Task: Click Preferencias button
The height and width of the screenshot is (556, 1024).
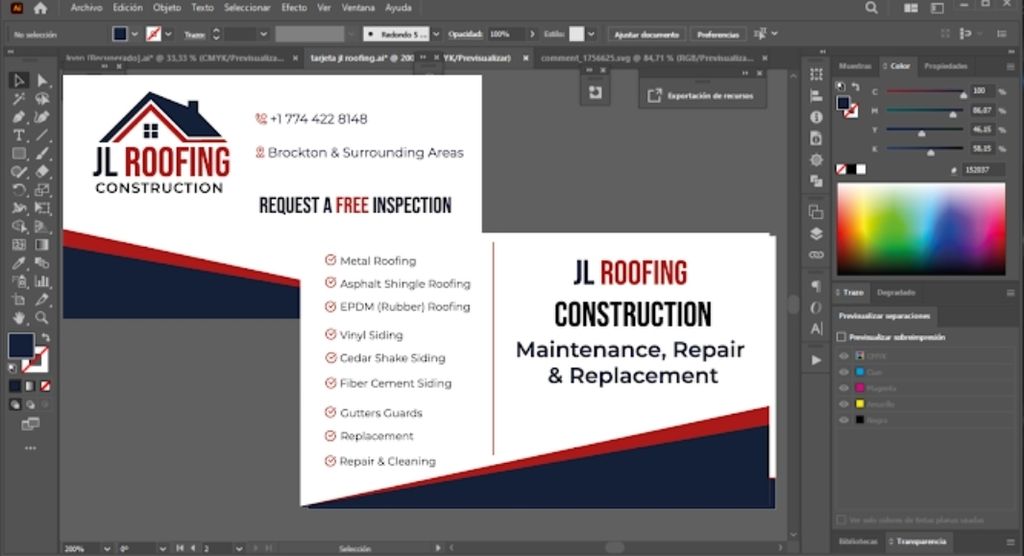Action: coord(718,34)
